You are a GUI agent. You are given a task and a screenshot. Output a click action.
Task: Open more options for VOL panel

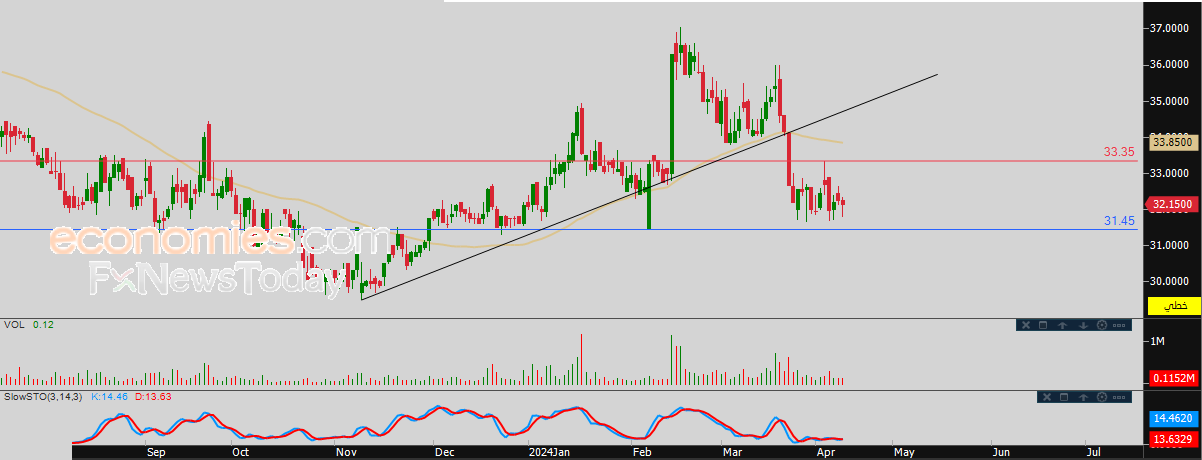coord(1119,325)
